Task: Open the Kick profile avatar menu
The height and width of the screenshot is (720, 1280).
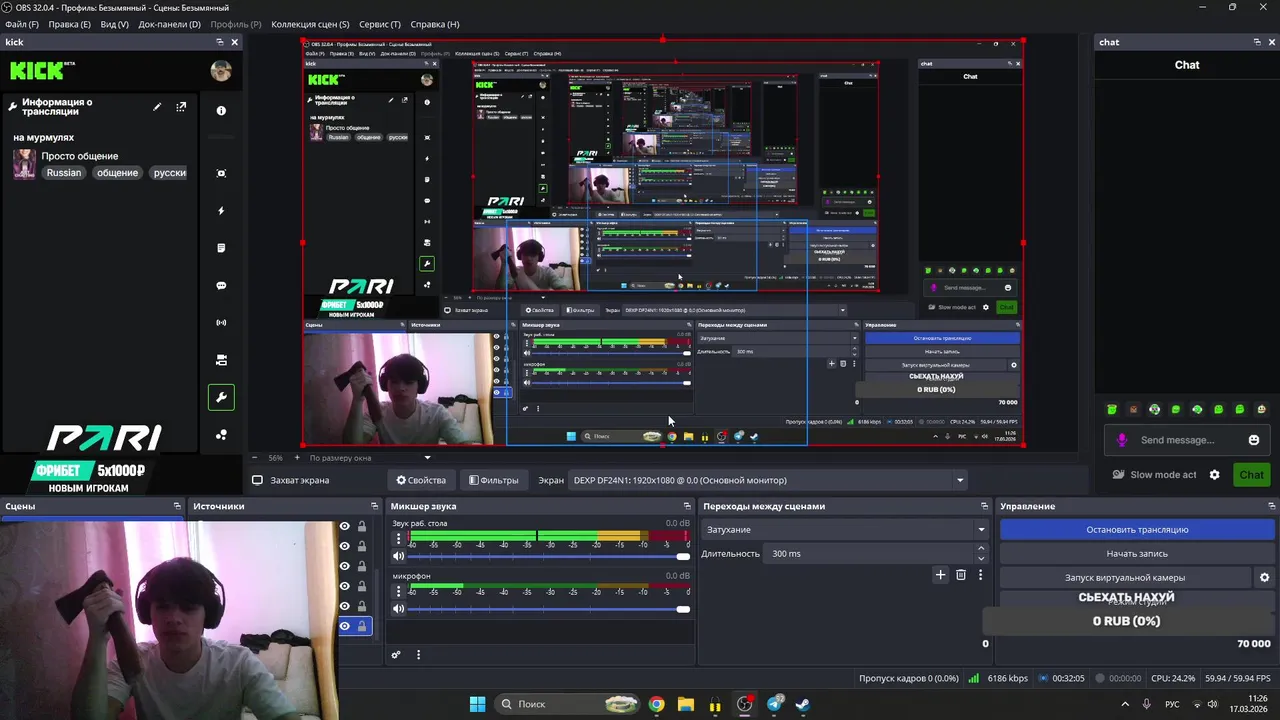Action: coord(221,70)
